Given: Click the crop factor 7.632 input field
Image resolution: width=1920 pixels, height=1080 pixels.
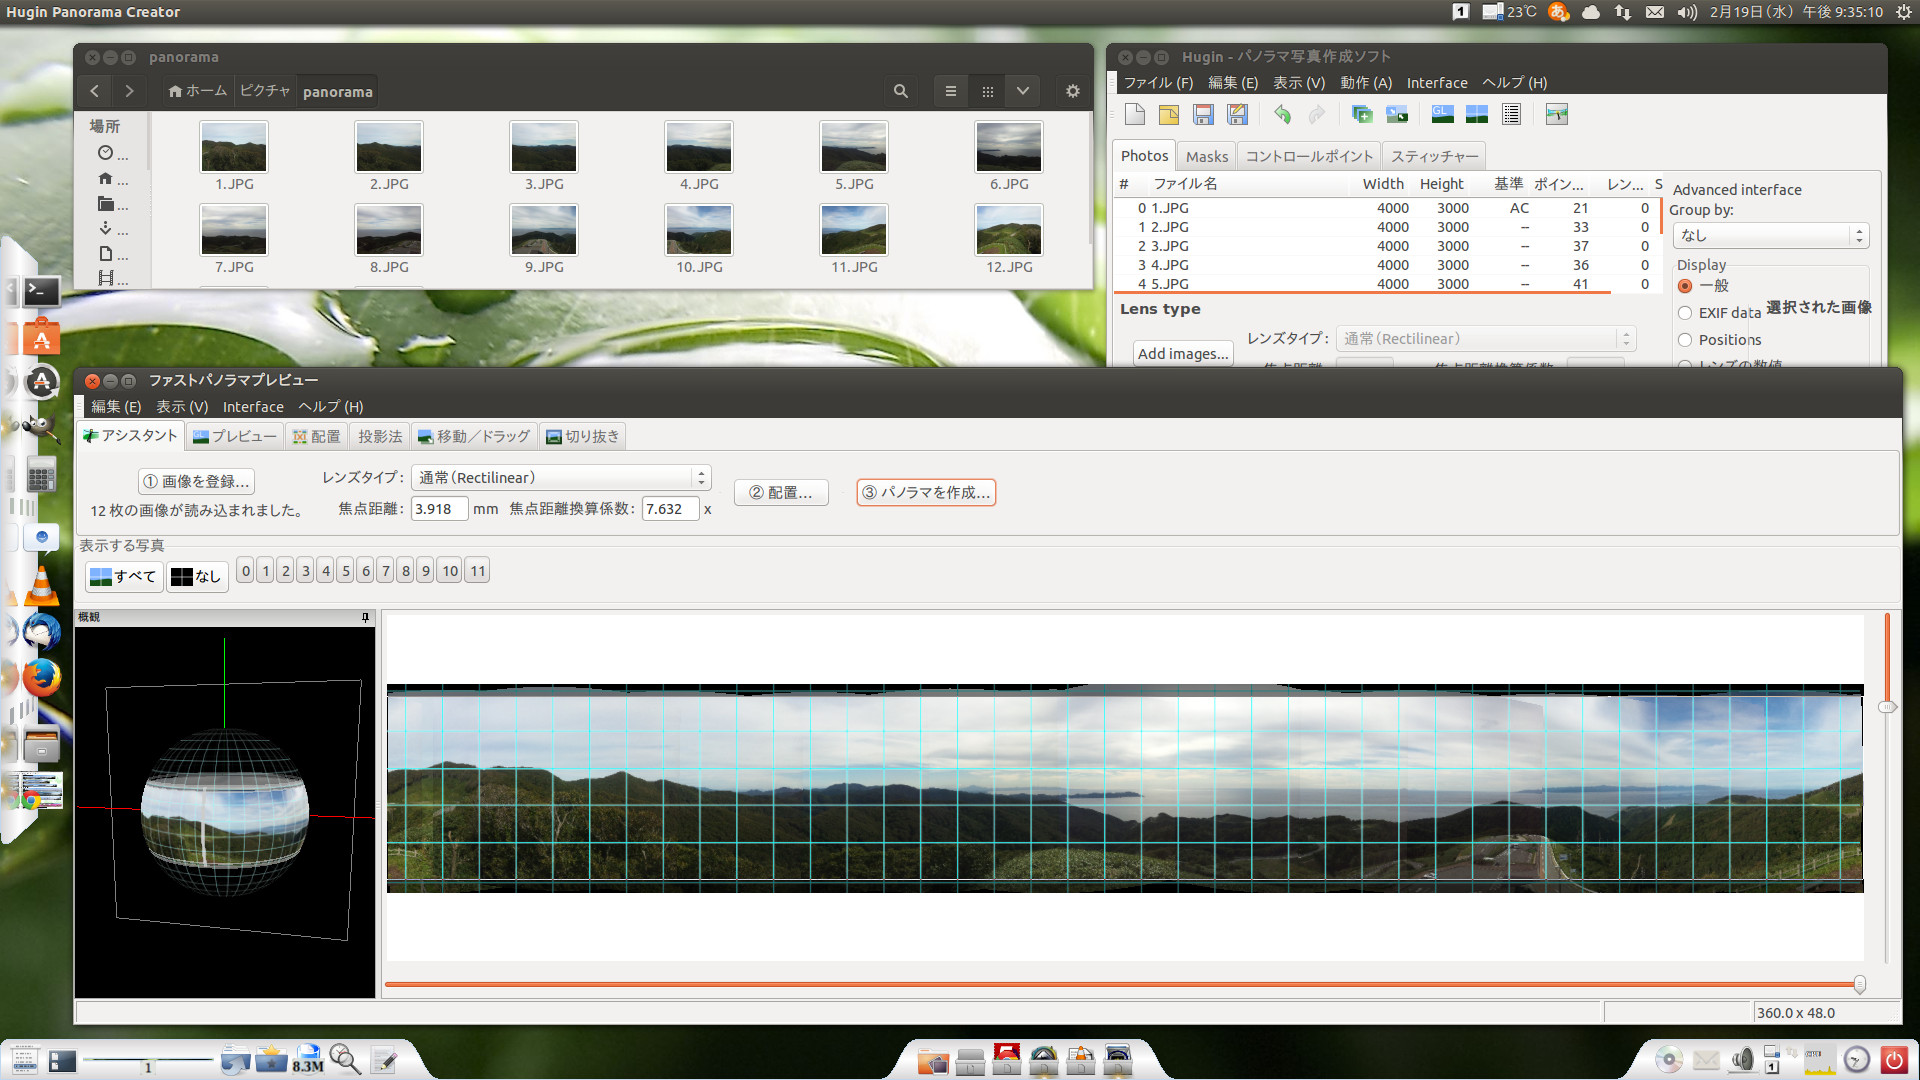Looking at the screenshot, I should tap(670, 509).
